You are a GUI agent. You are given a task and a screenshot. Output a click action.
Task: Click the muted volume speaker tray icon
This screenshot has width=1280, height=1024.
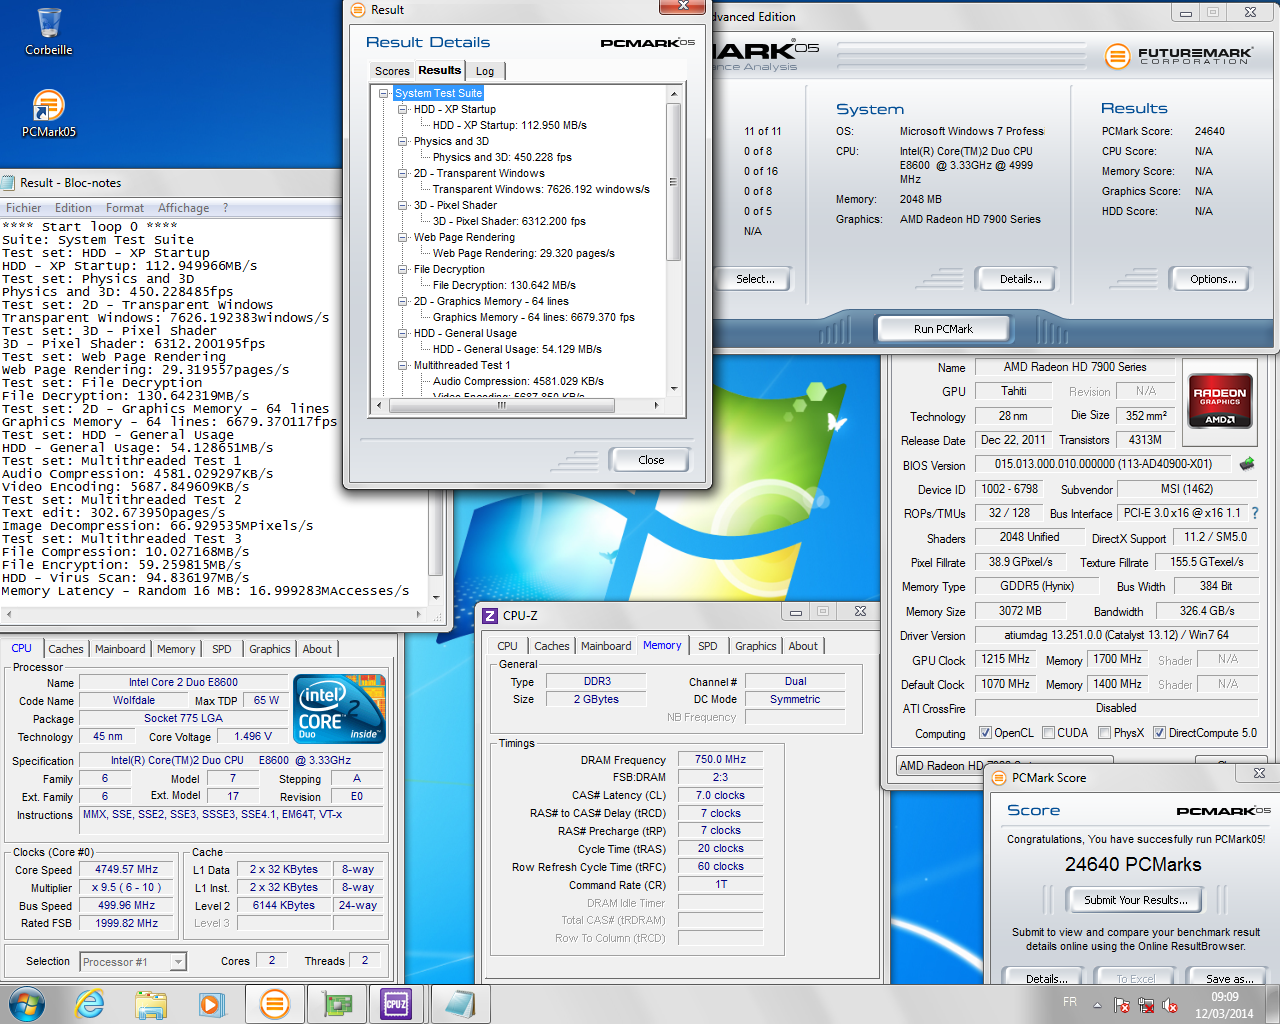click(1169, 1004)
